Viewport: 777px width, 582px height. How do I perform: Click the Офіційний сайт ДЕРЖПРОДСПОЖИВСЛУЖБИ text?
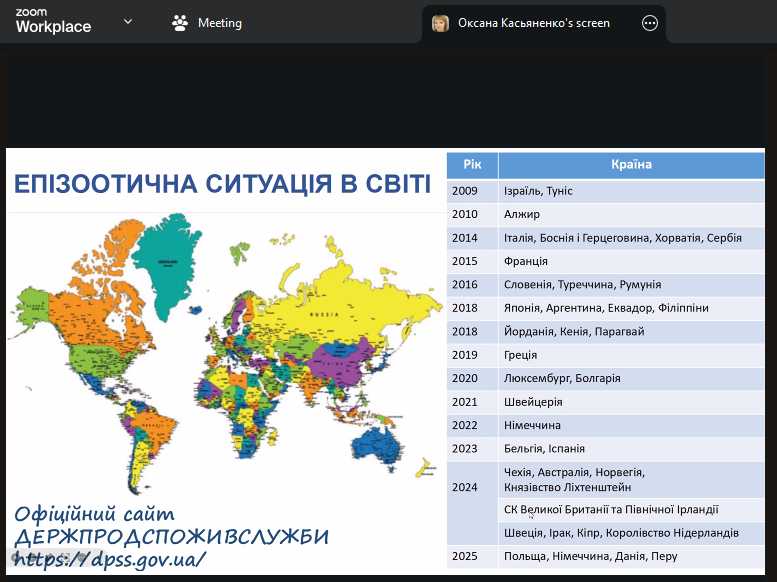(x=170, y=525)
